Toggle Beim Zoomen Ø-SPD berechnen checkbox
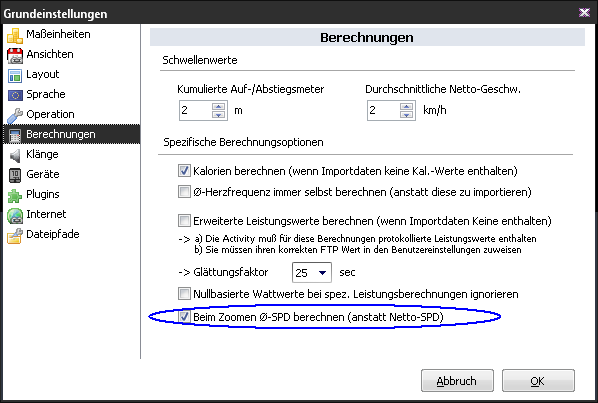 point(184,316)
